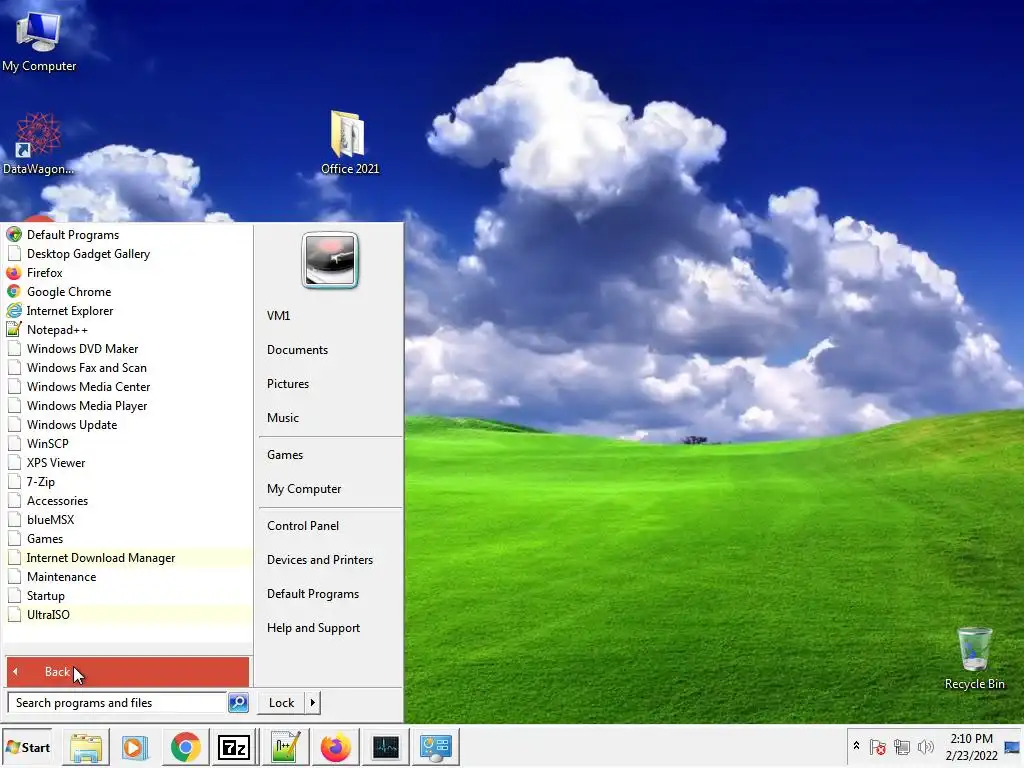Show hidden tray icons arrow
Image resolution: width=1024 pixels, height=768 pixels.
coord(856,746)
